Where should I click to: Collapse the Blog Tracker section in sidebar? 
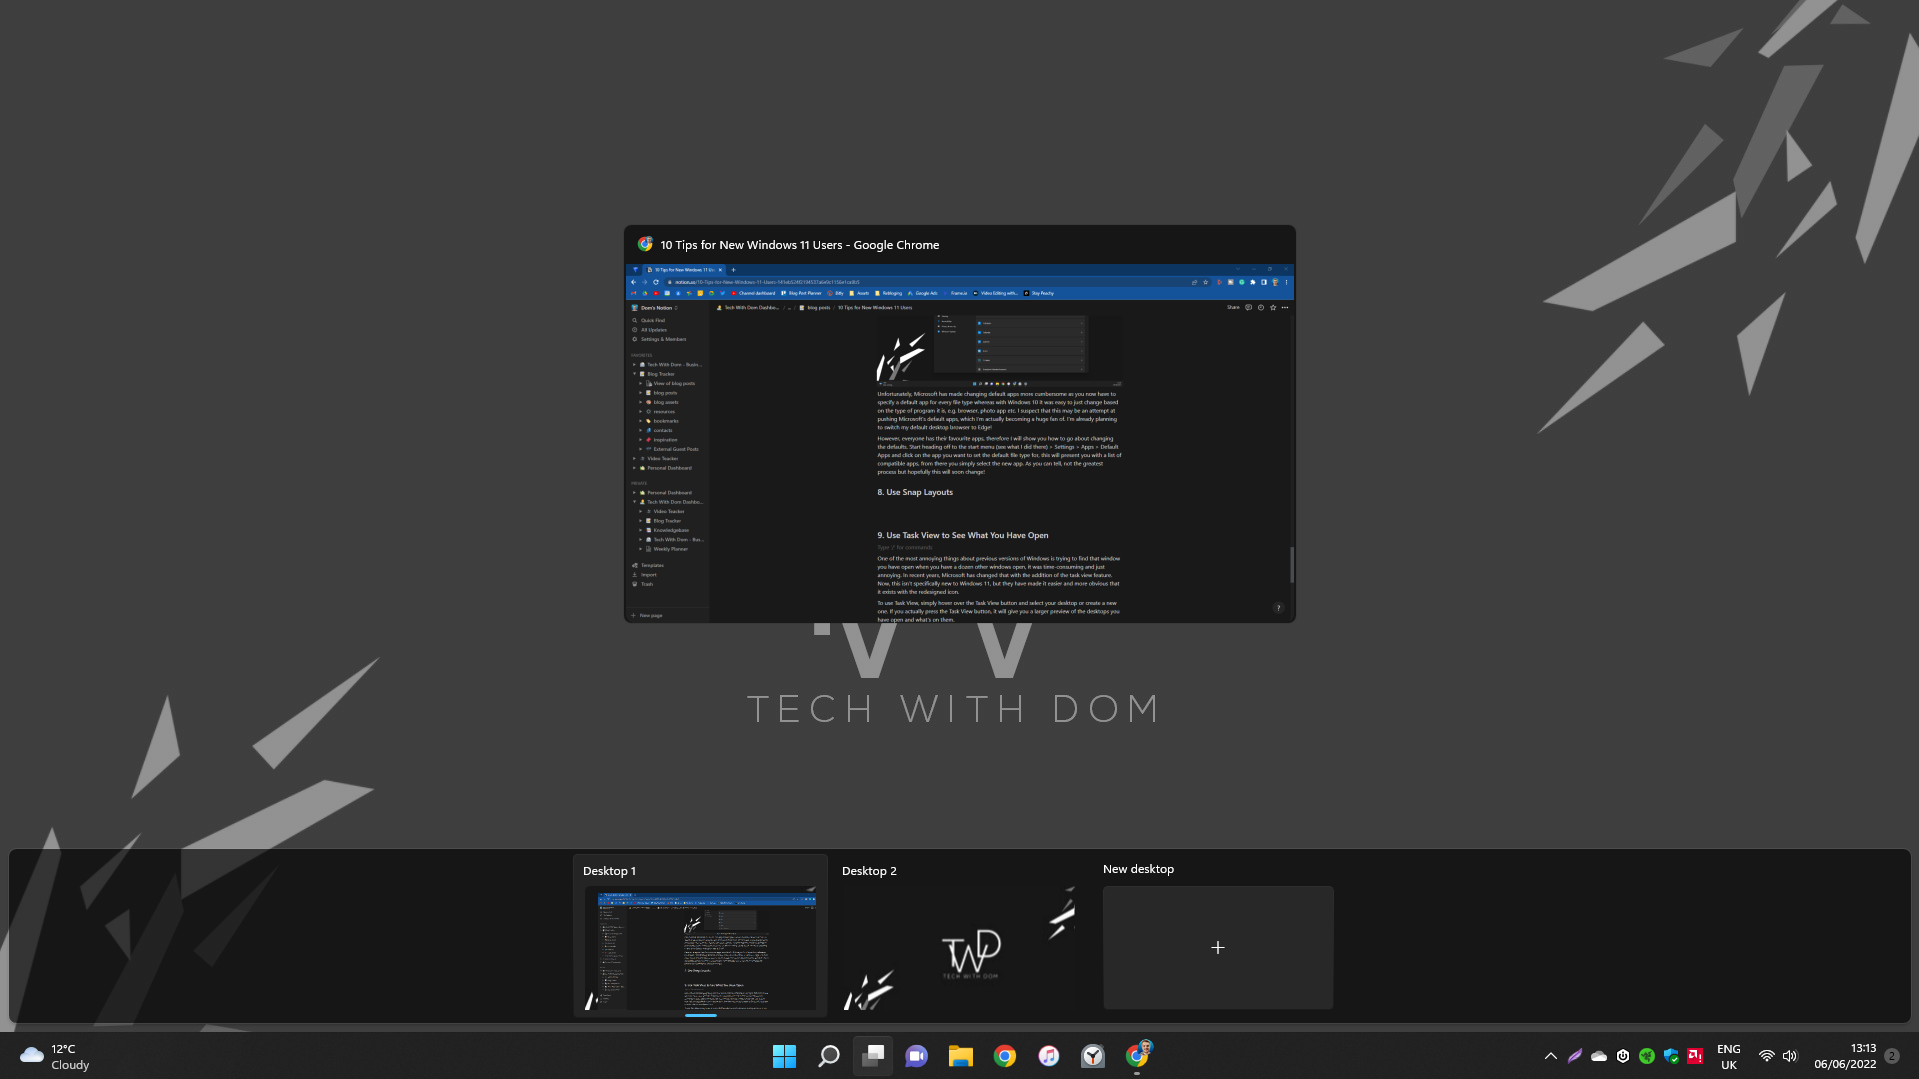(x=635, y=372)
